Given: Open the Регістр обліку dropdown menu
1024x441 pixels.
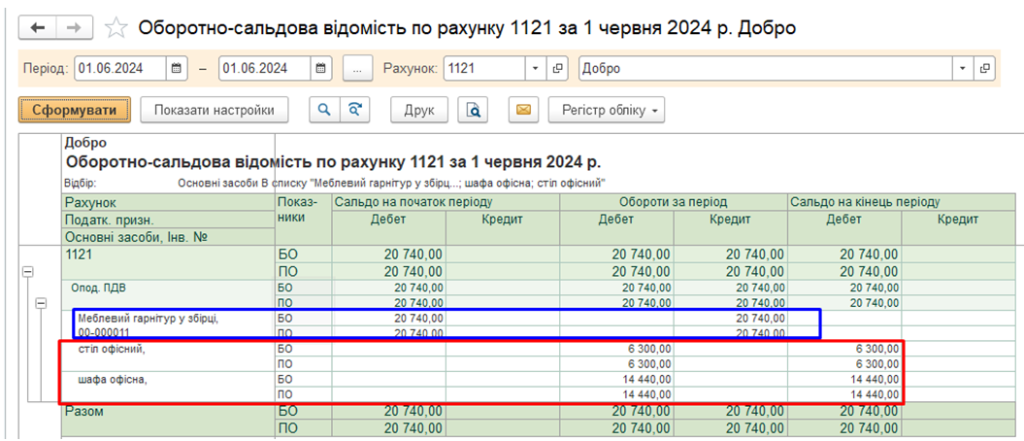Looking at the screenshot, I should 606,109.
